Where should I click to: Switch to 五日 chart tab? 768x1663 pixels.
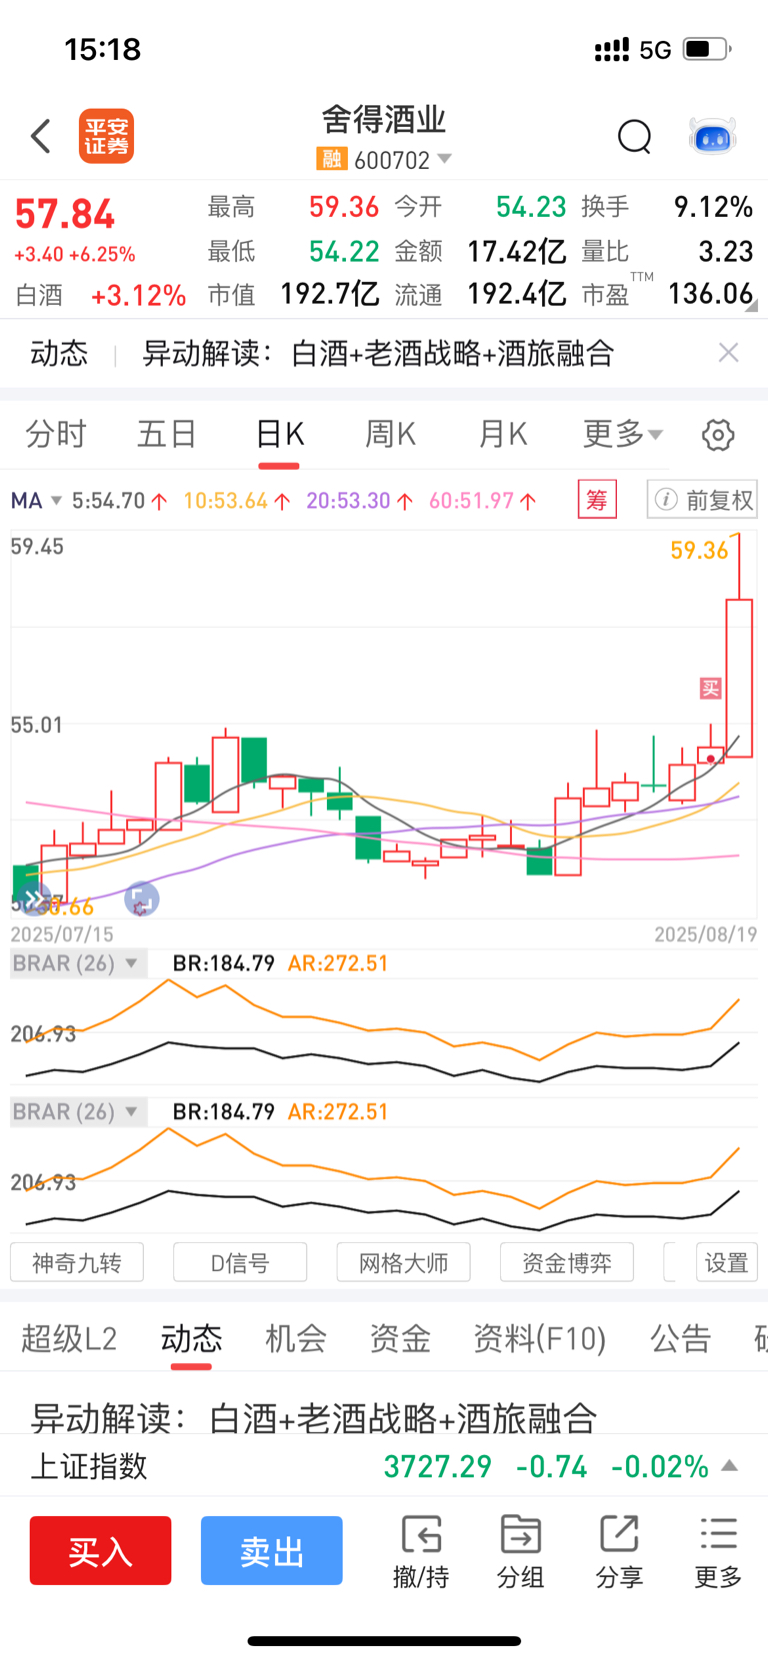point(167,434)
